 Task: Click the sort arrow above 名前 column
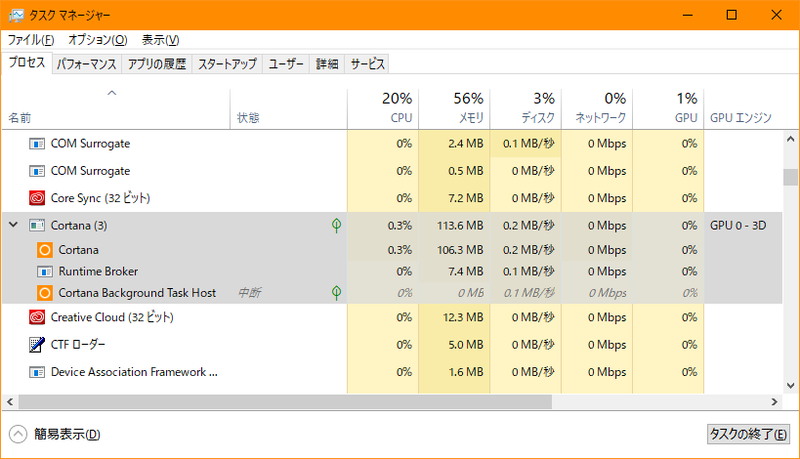112,93
